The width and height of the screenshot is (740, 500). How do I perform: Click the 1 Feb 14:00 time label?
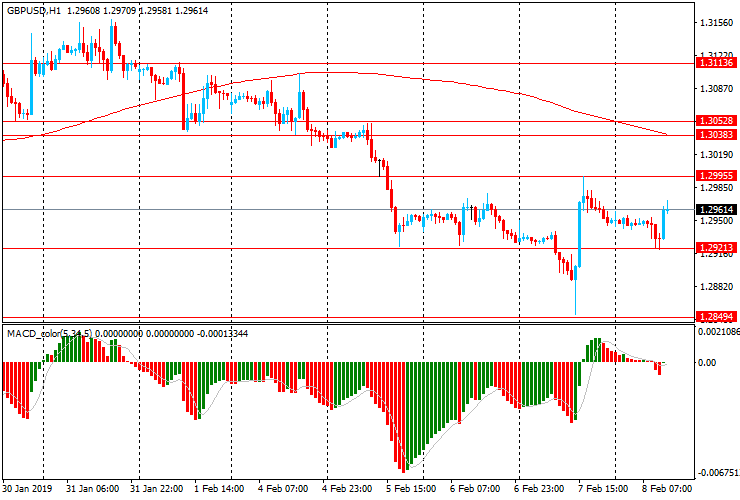click(218, 490)
